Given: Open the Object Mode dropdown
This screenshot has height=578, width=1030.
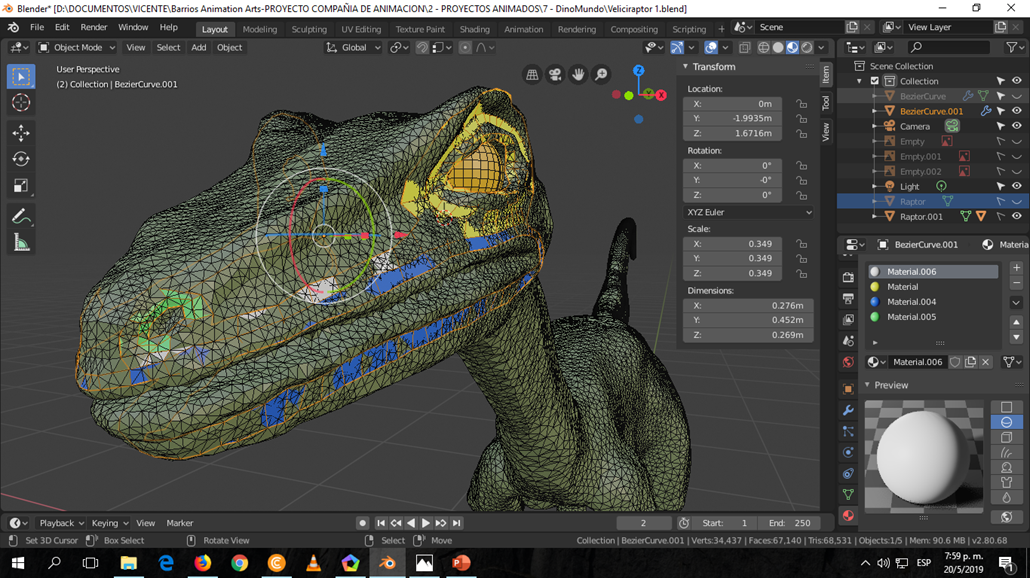Looking at the screenshot, I should coord(77,47).
